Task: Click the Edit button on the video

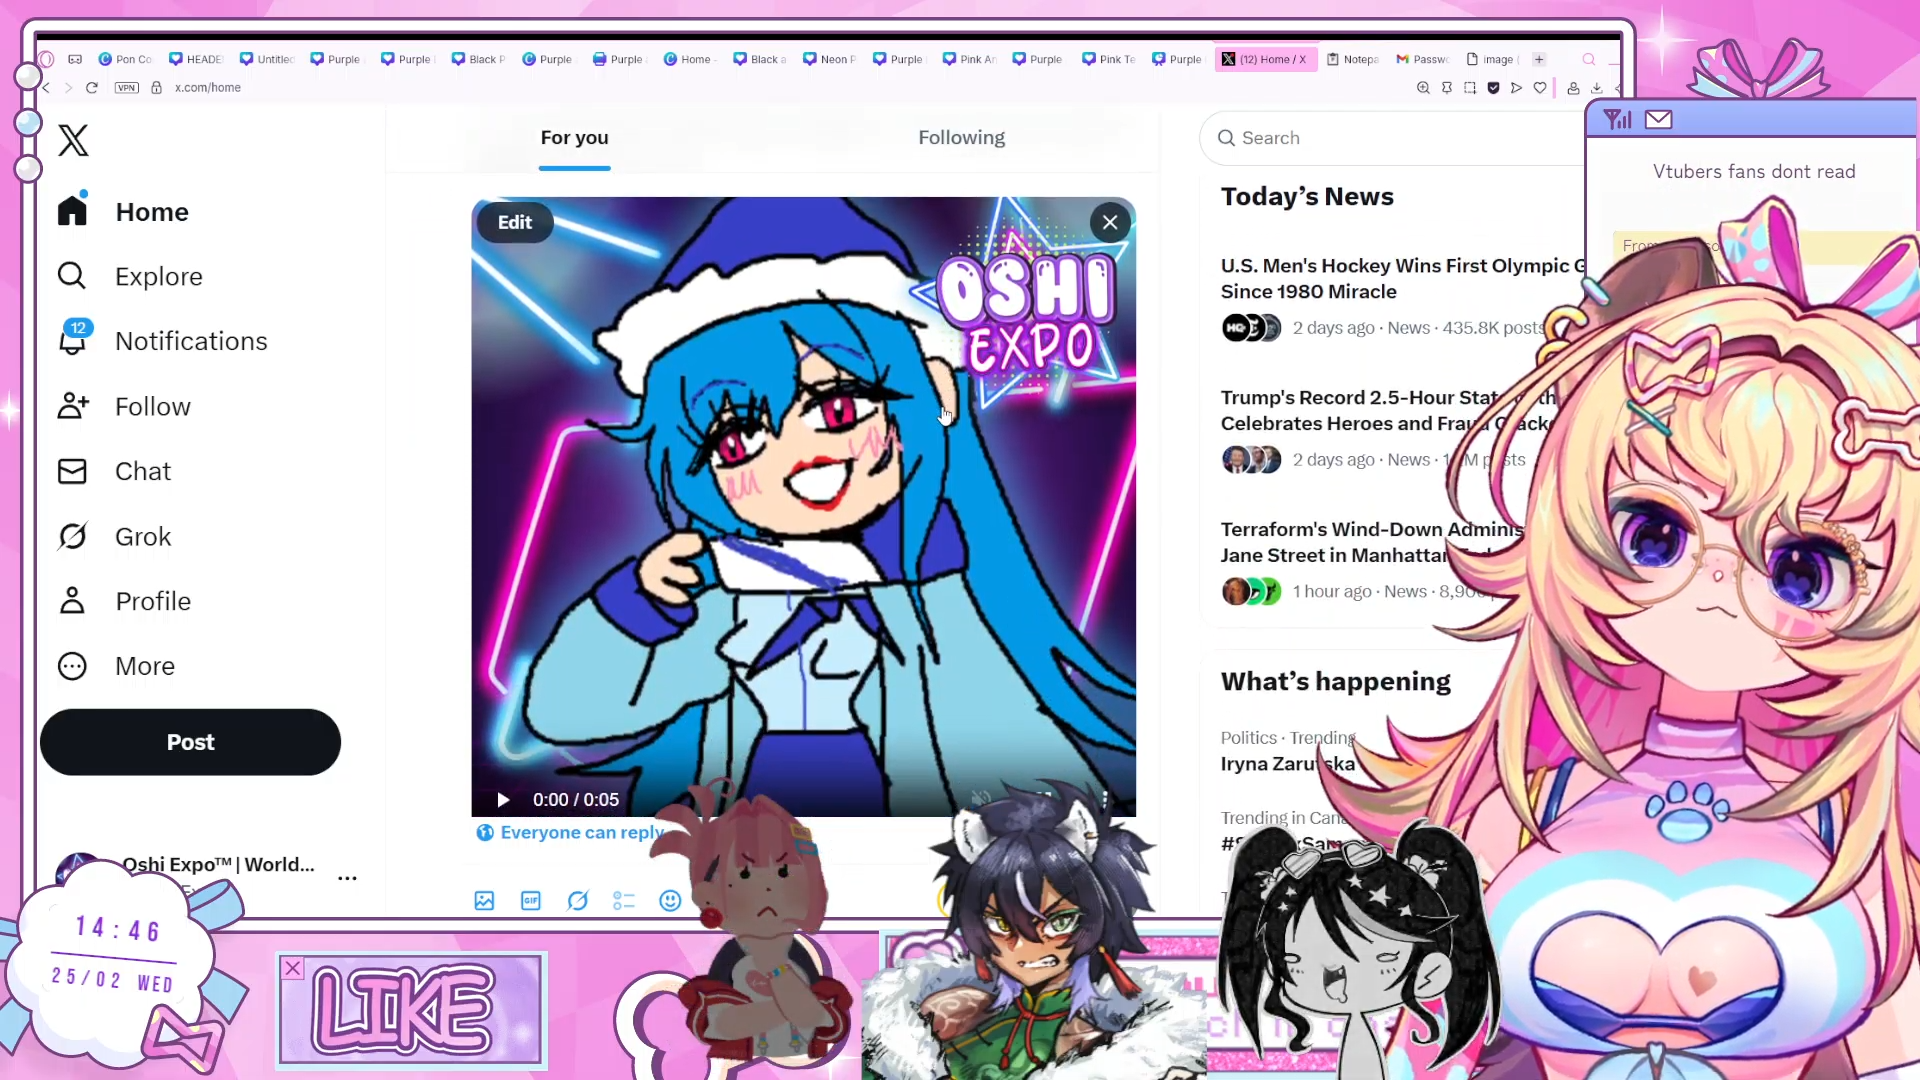Action: 515,222
